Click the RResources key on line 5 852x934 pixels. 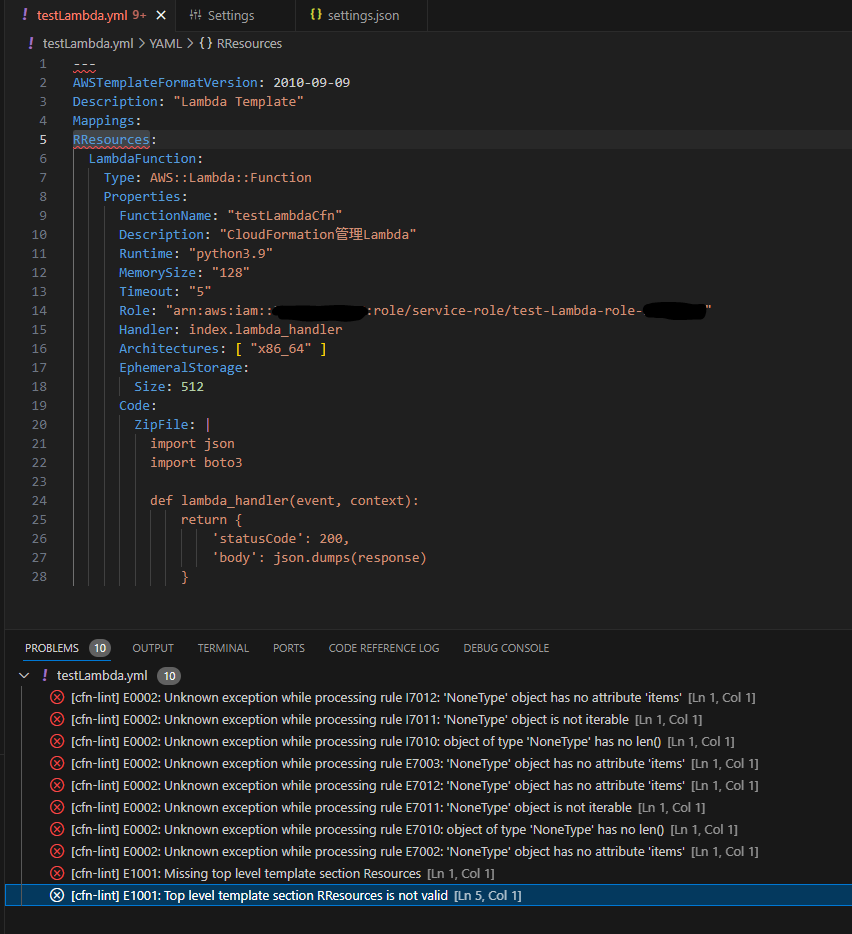click(111, 139)
